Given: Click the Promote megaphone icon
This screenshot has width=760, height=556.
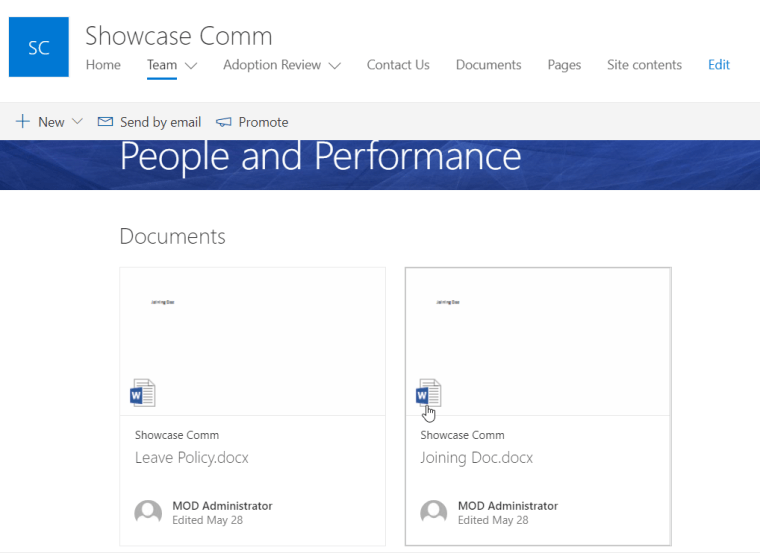Looking at the screenshot, I should 224,122.
